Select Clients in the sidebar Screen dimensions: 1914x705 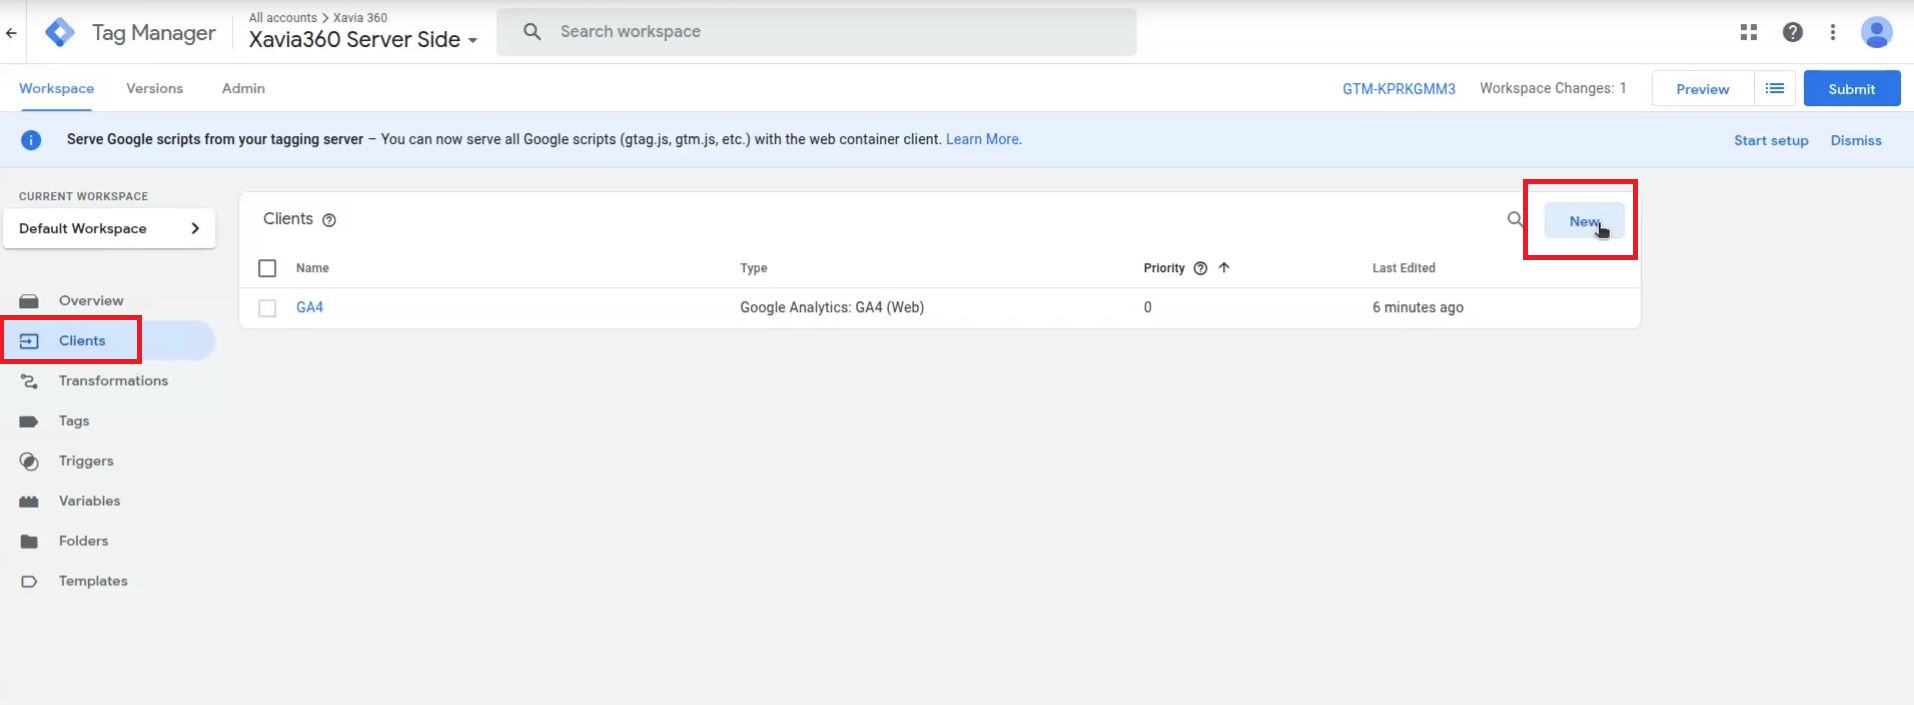(108, 341)
